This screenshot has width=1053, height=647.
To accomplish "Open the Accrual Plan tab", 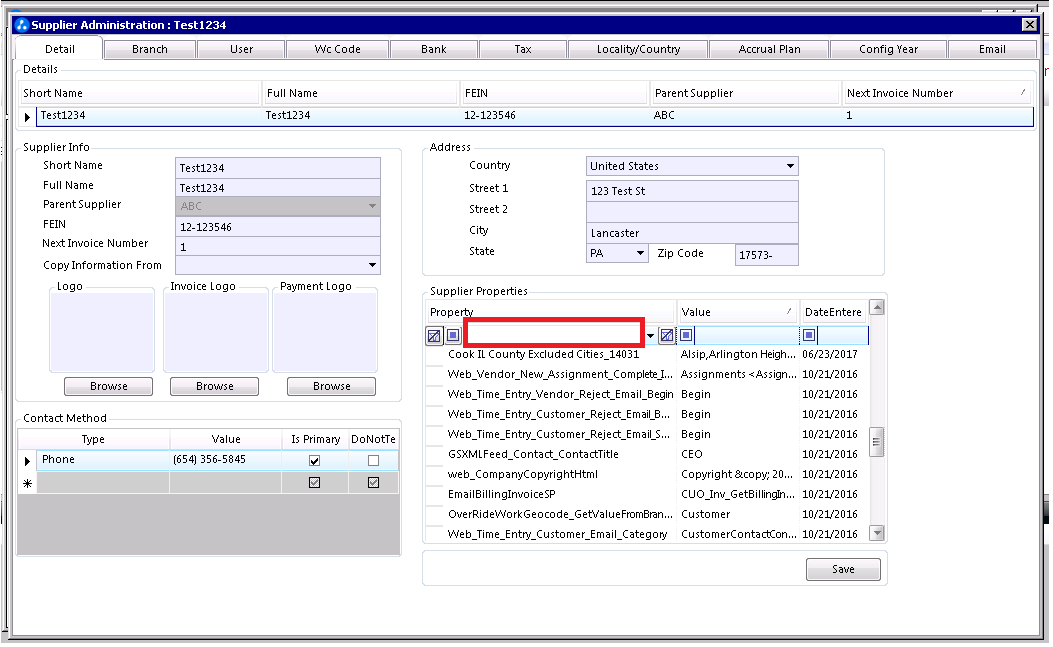I will point(770,49).
